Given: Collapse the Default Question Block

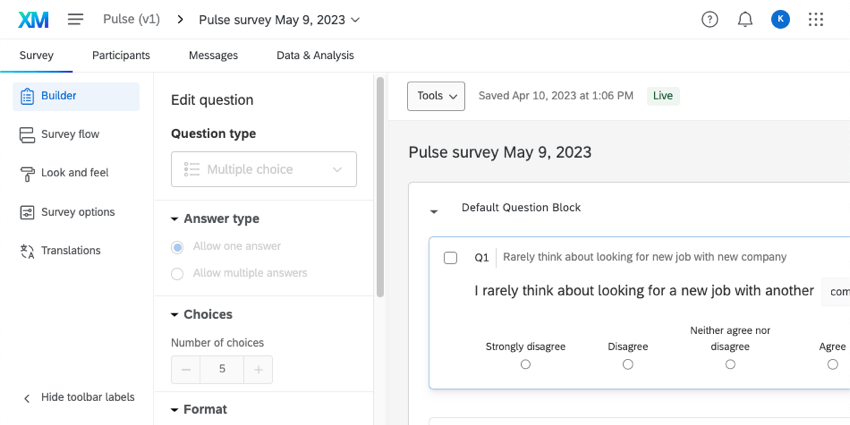Looking at the screenshot, I should click(x=434, y=211).
